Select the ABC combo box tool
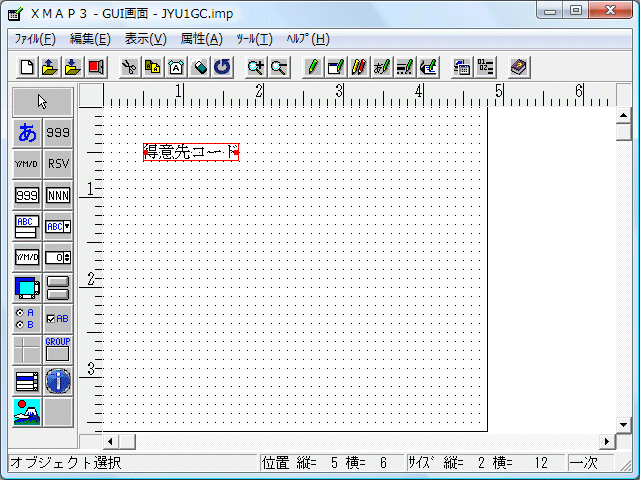The image size is (640, 480). pos(58,226)
